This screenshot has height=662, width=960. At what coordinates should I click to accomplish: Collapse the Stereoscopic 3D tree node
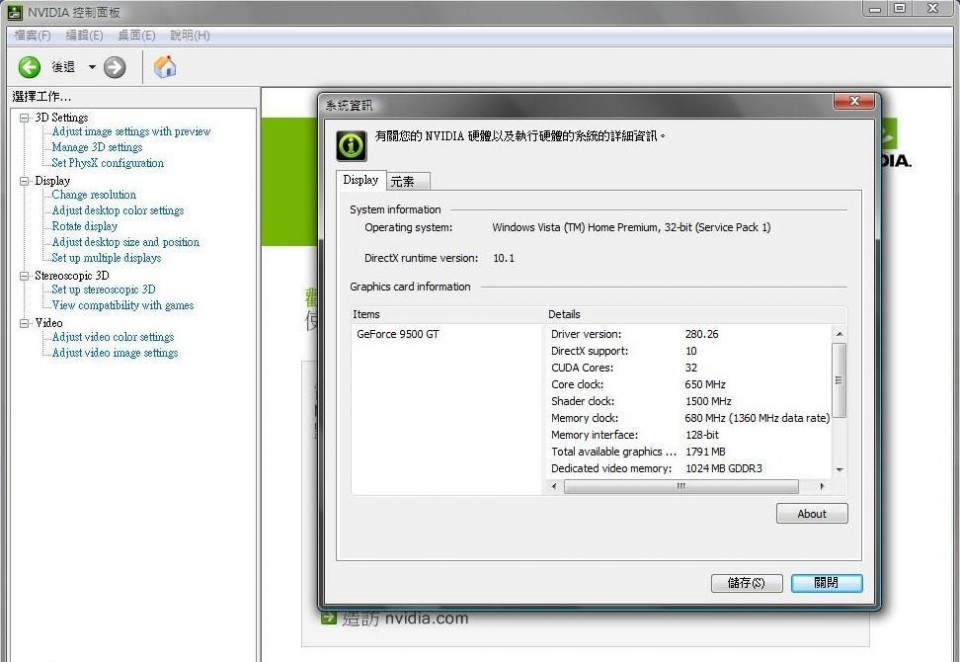pos(22,274)
